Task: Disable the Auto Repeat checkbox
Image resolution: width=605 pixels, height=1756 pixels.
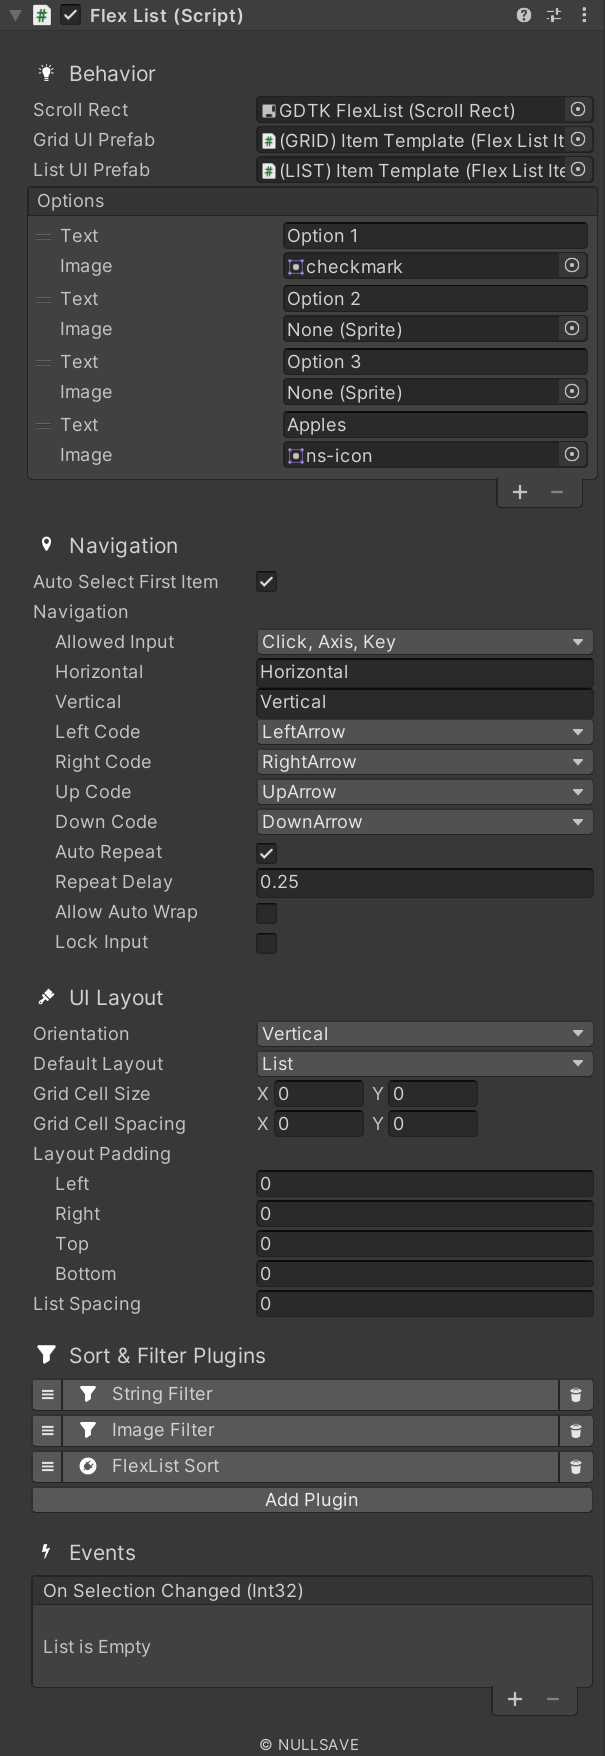Action: (267, 853)
